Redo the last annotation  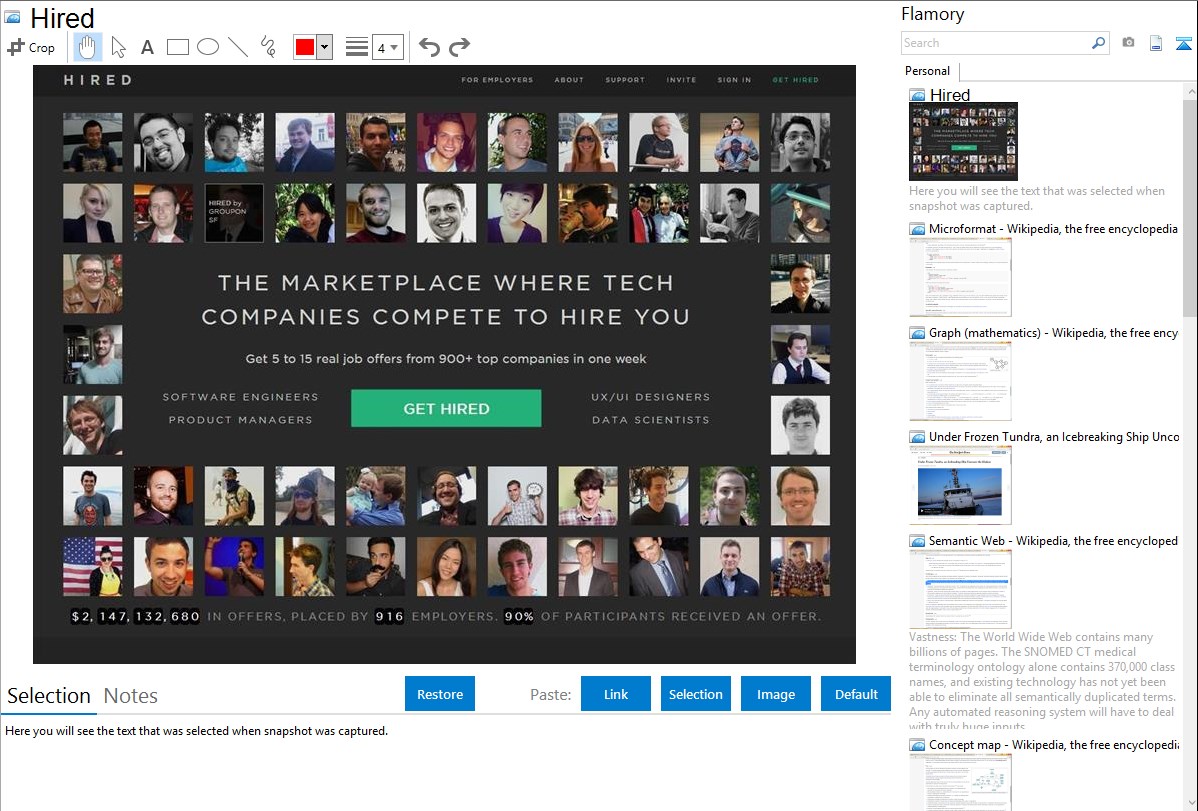click(459, 47)
